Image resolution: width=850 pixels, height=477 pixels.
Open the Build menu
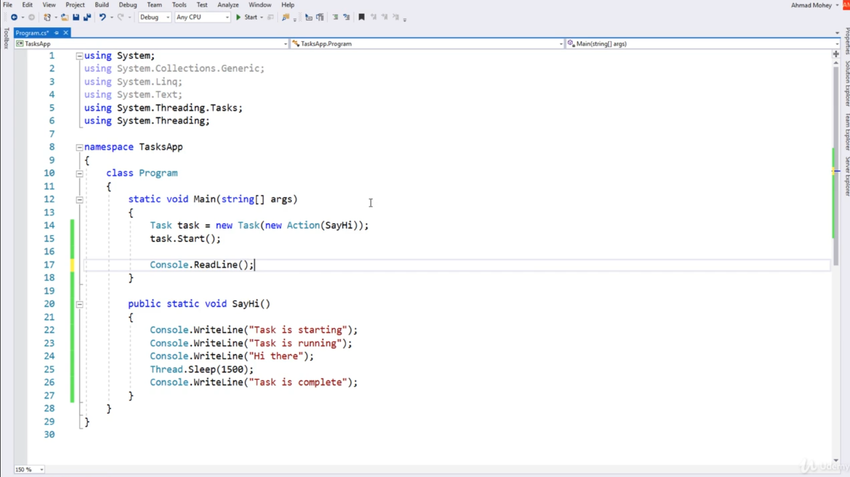click(101, 5)
